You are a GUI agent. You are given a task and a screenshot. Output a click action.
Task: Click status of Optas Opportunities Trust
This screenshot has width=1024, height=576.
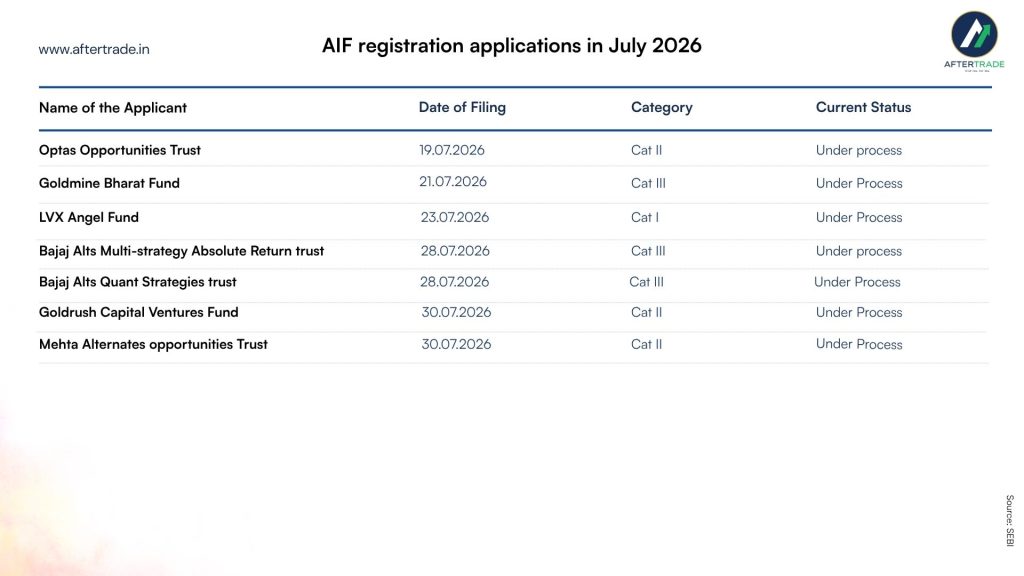tap(859, 150)
